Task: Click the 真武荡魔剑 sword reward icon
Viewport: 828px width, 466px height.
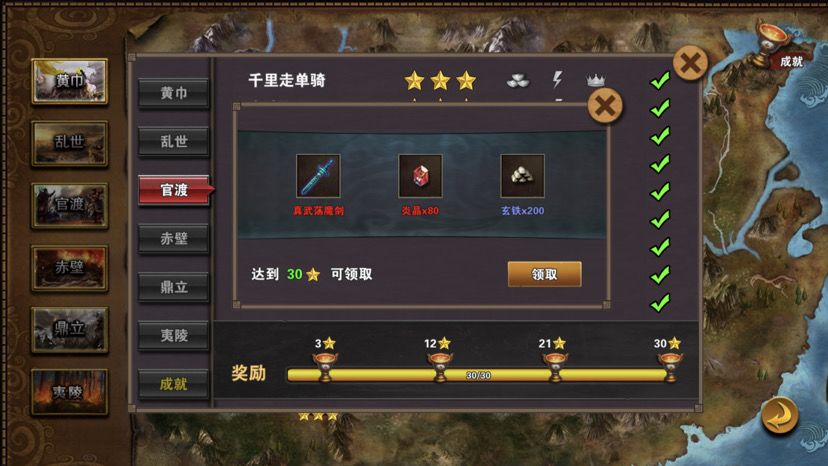Action: (318, 176)
